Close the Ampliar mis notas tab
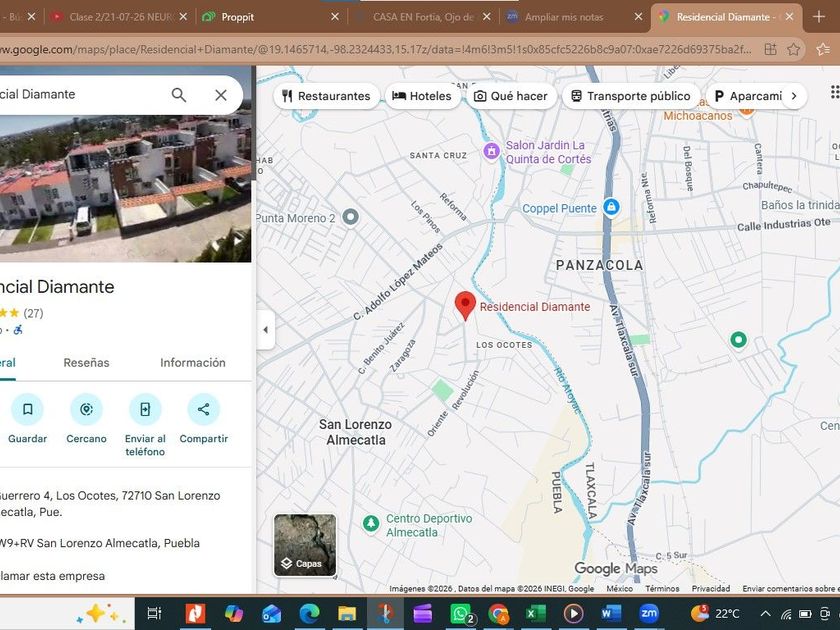Image resolution: width=840 pixels, height=630 pixels. pos(638,17)
